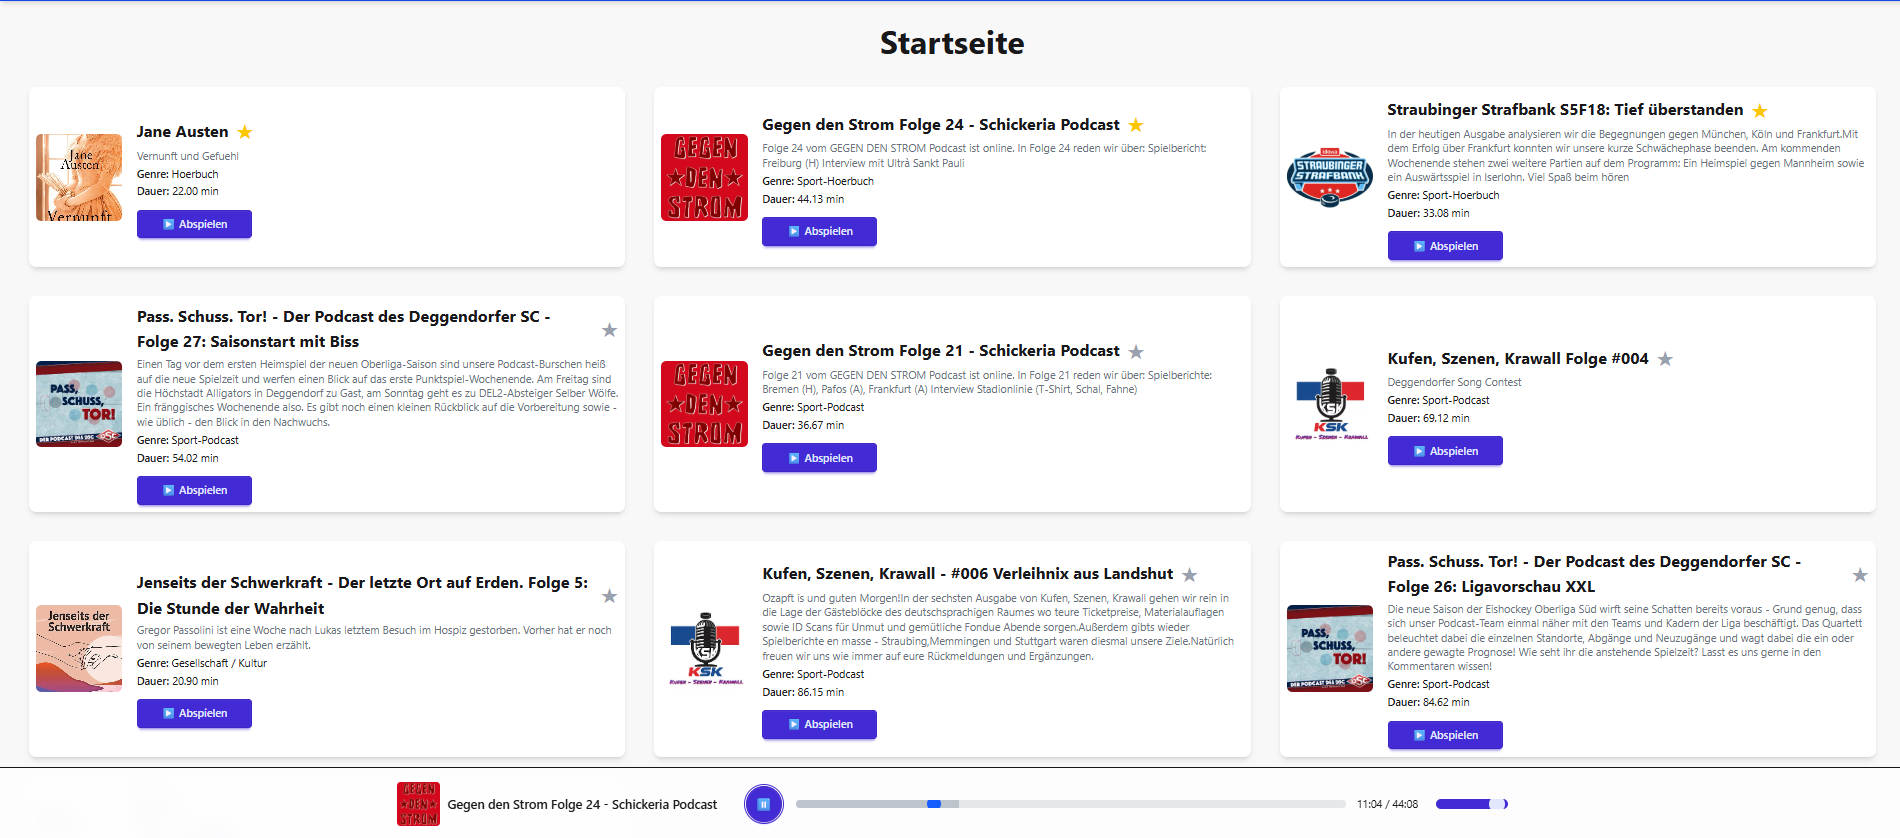Image resolution: width=1900 pixels, height=838 pixels.
Task: Mark Folge 27 Saisonstart mit Biss as favorite
Action: (x=609, y=330)
